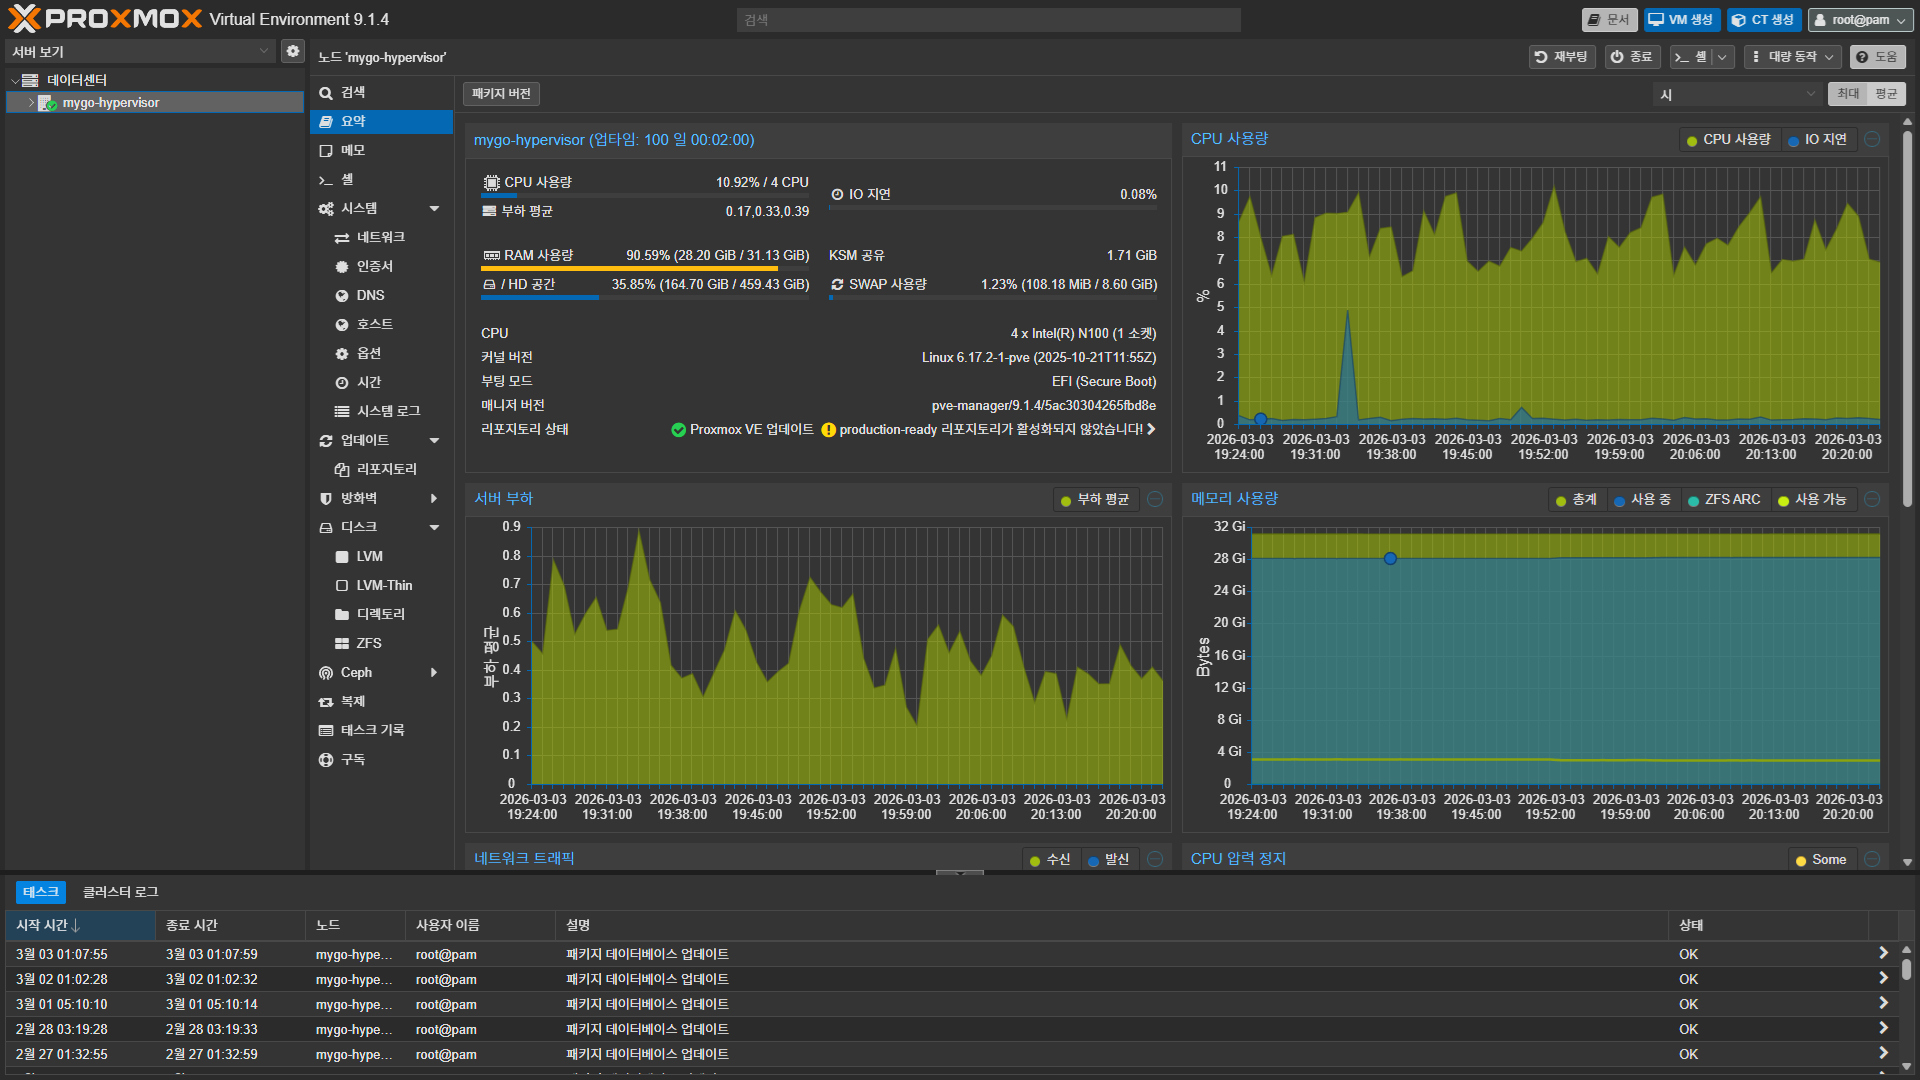The width and height of the screenshot is (1920, 1080).
Task: Click the top search (검색) input field
Action: click(988, 19)
